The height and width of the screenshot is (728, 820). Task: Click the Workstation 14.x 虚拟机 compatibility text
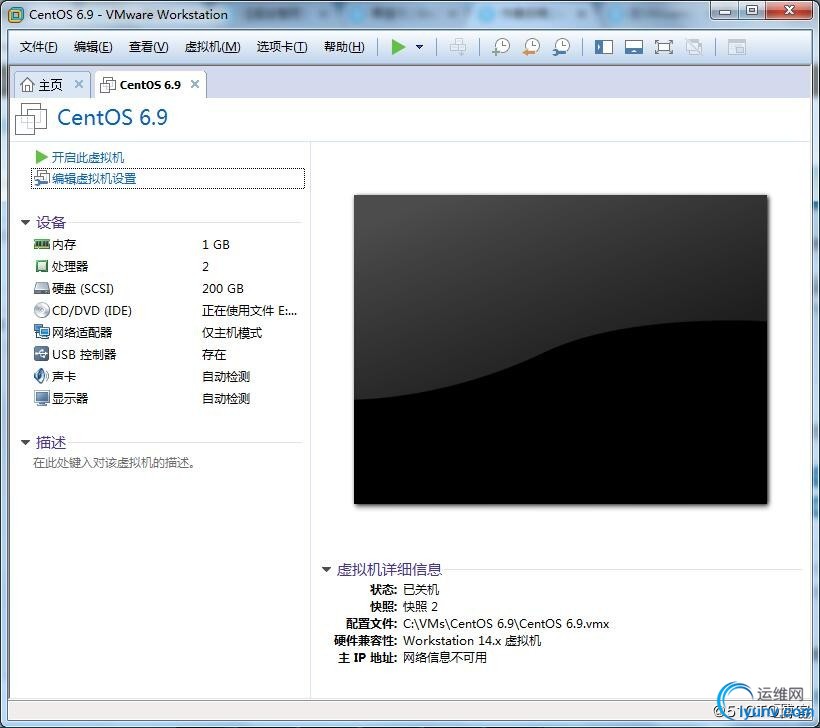click(472, 641)
